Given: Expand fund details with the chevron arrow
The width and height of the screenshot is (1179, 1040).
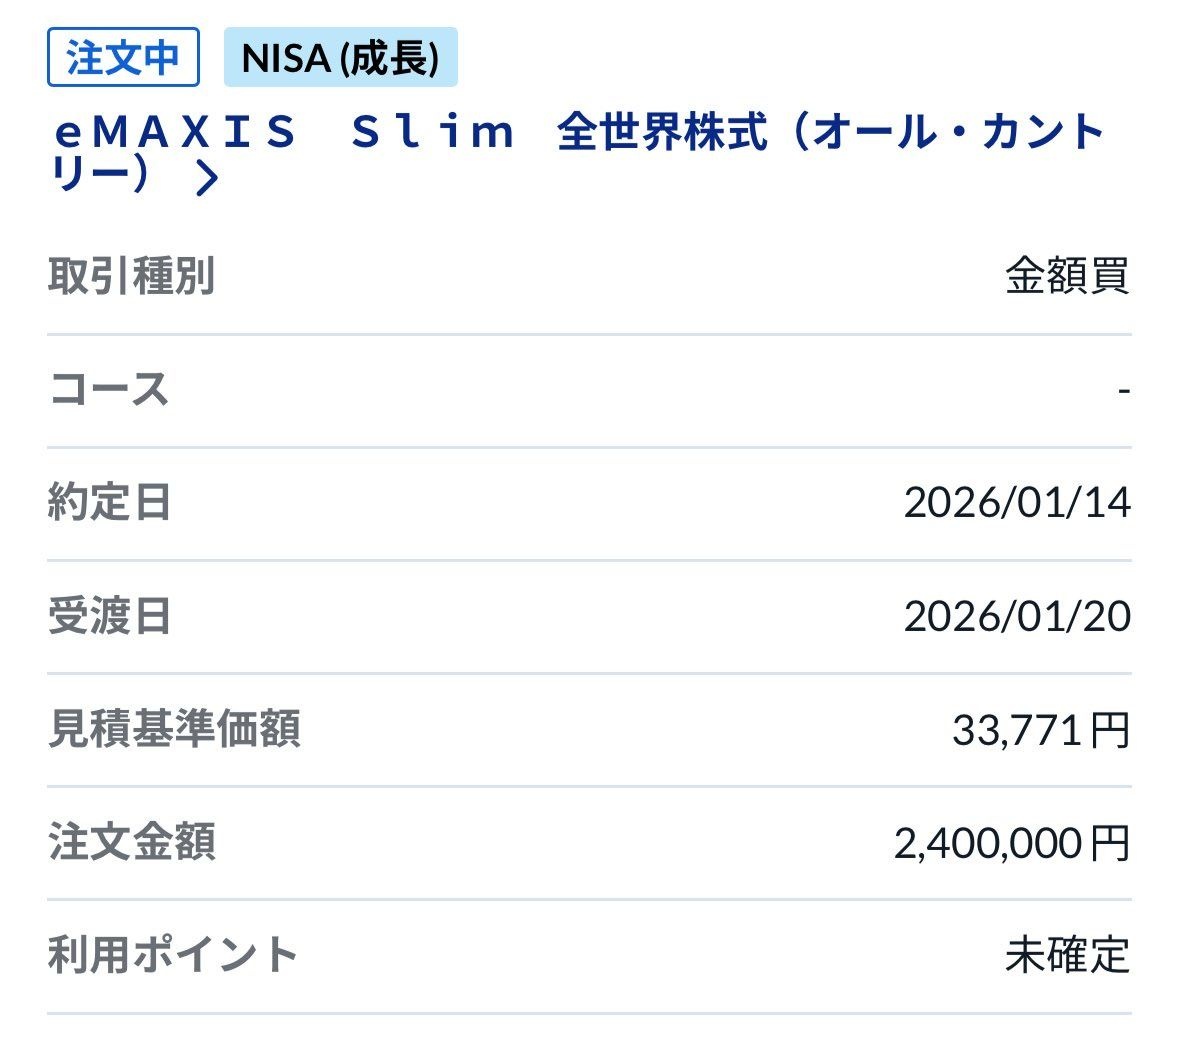Looking at the screenshot, I should click(207, 178).
